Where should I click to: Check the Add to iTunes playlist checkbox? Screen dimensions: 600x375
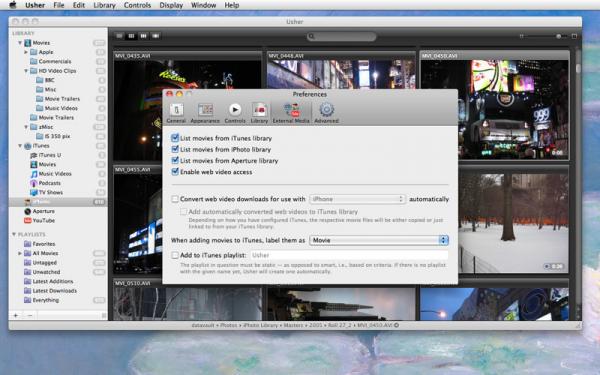pyautogui.click(x=175, y=255)
